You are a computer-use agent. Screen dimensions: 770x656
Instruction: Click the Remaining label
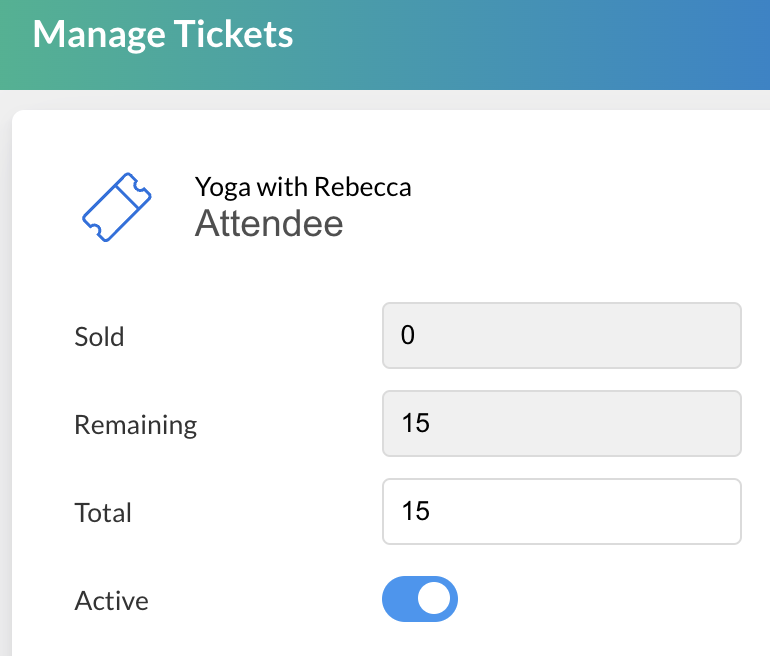[135, 425]
